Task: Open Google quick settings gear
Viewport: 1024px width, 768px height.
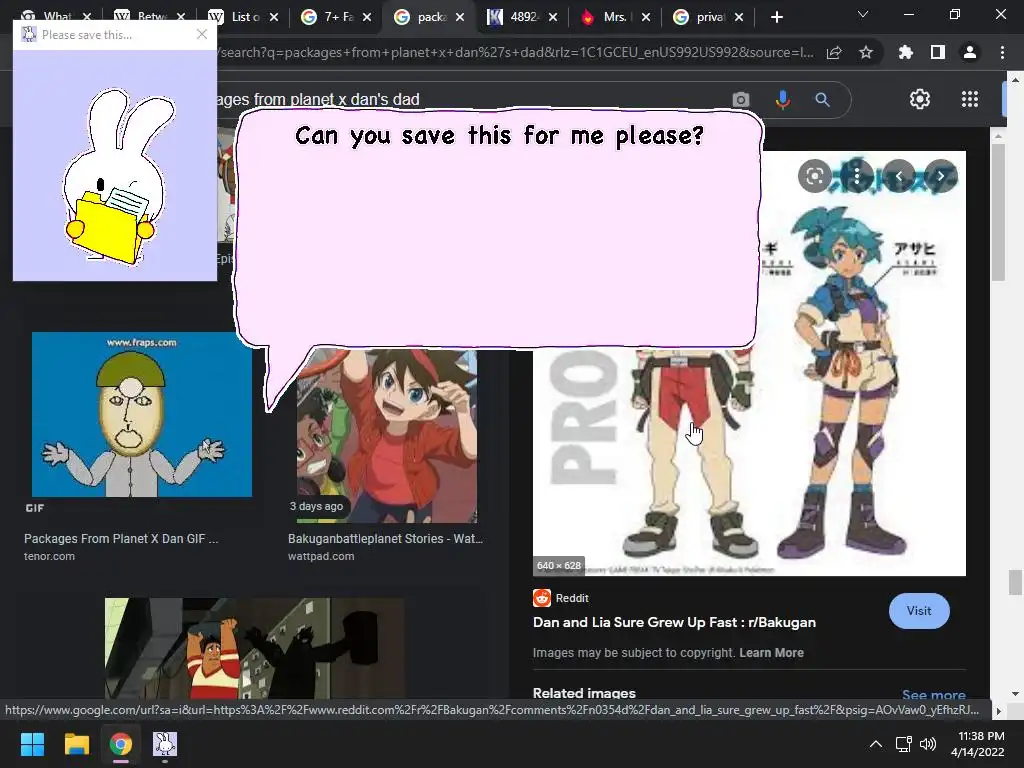Action: (920, 99)
